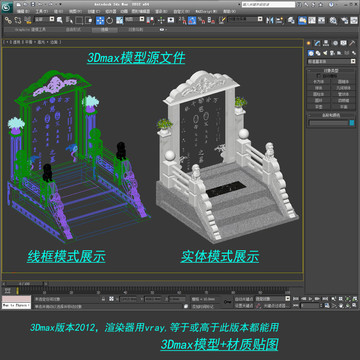Open the key selection dropdown beside Auto Key
Screen dimensions: 360x360
pyautogui.click(x=273, y=299)
